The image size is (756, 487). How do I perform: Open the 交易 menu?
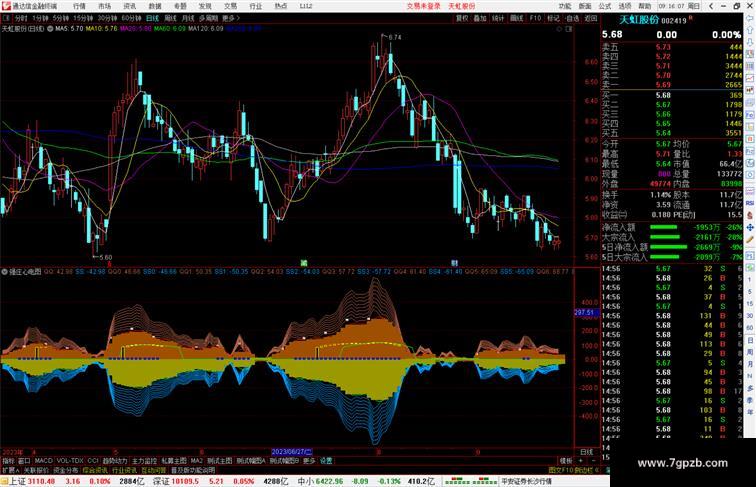coord(230,6)
